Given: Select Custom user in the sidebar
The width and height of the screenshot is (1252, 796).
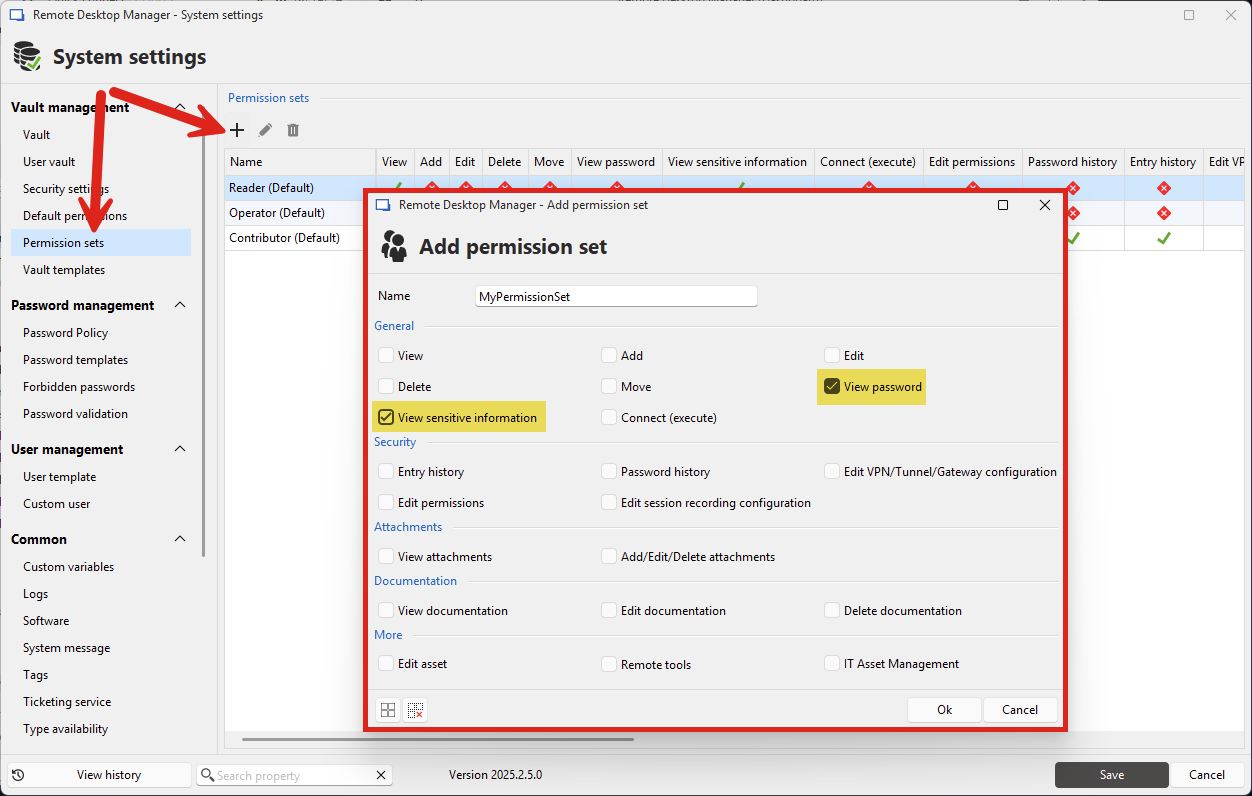Looking at the screenshot, I should click(x=57, y=504).
